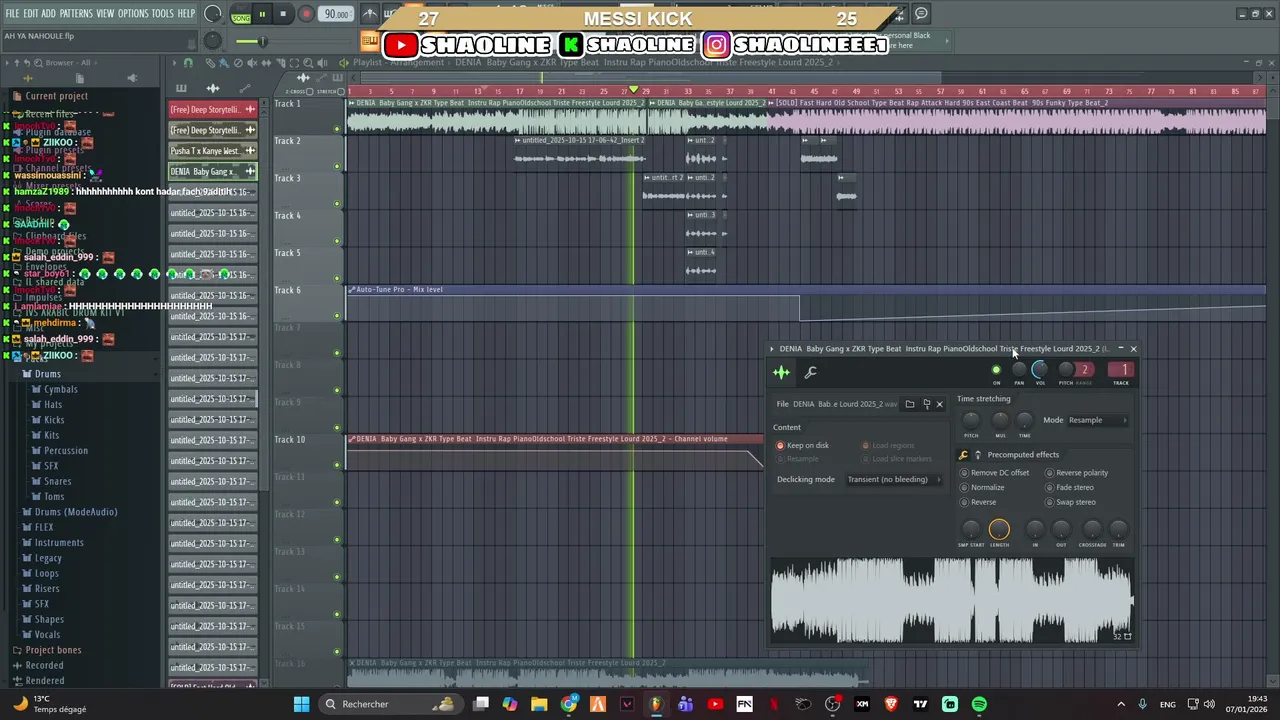Open Spotify from the taskbar
This screenshot has width=1280, height=720.
click(979, 704)
